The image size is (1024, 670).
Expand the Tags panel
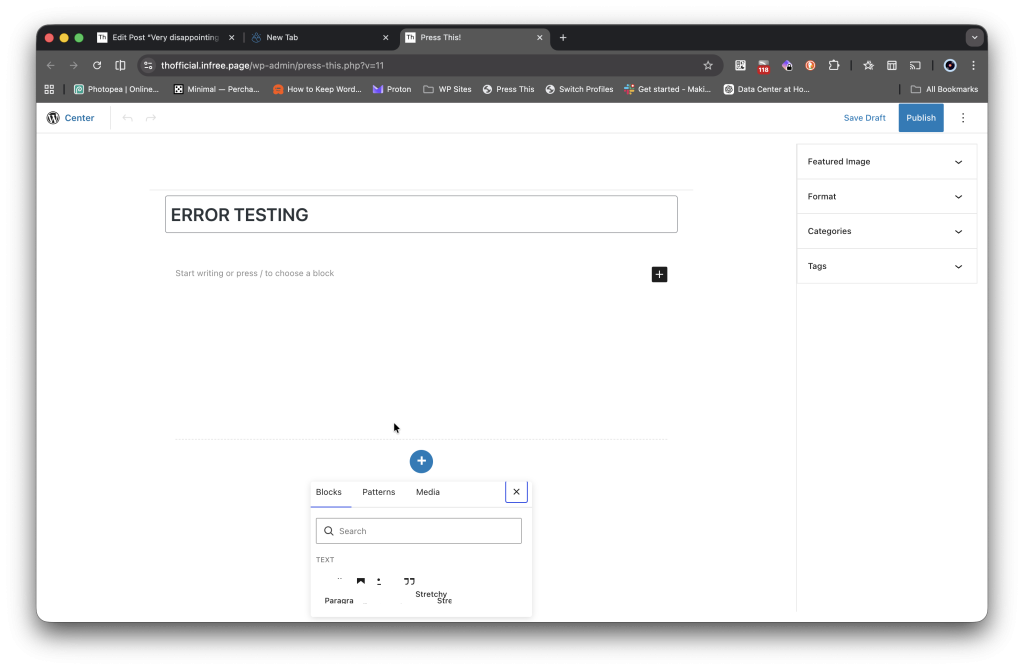coord(886,266)
